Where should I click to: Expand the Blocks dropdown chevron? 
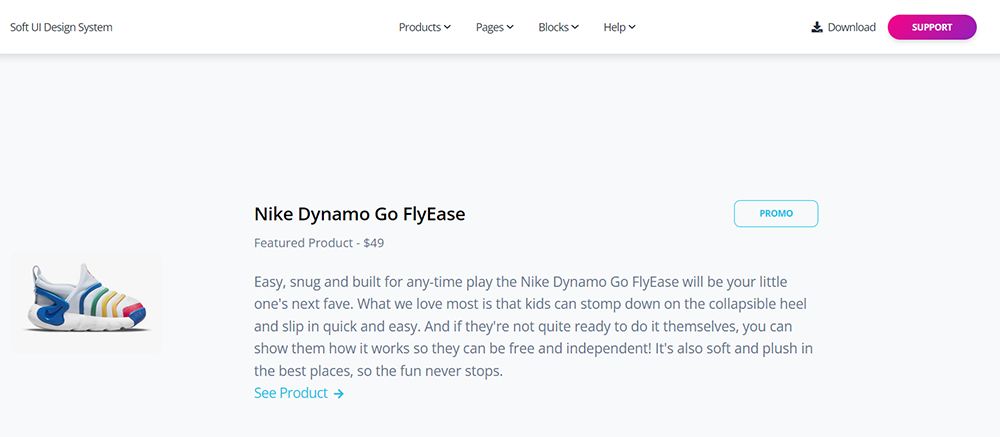point(575,27)
